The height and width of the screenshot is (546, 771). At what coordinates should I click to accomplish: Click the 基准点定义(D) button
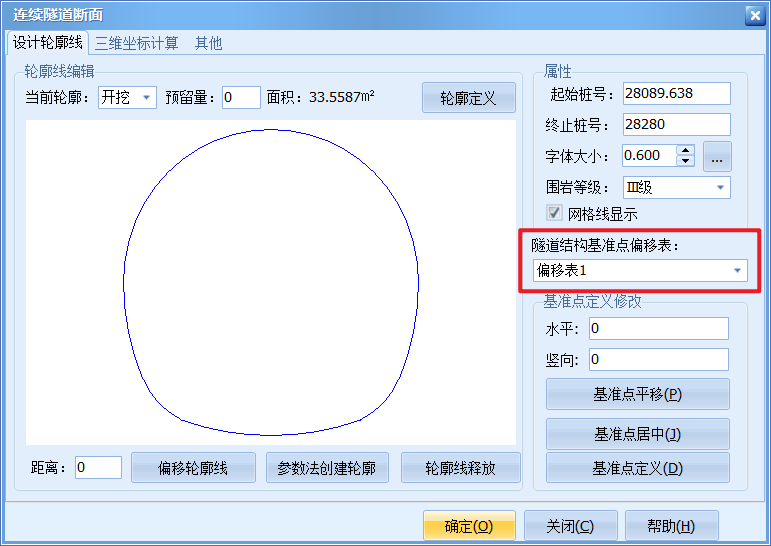click(x=638, y=468)
